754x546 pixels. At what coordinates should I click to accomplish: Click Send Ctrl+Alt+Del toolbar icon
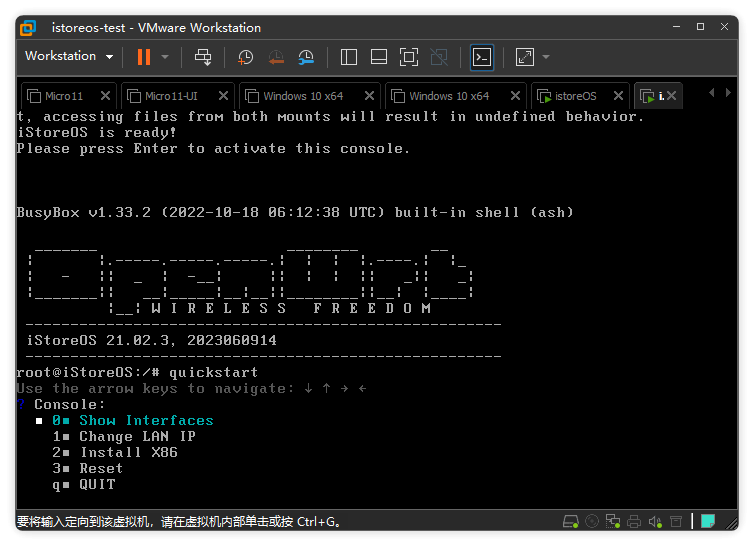(x=203, y=57)
